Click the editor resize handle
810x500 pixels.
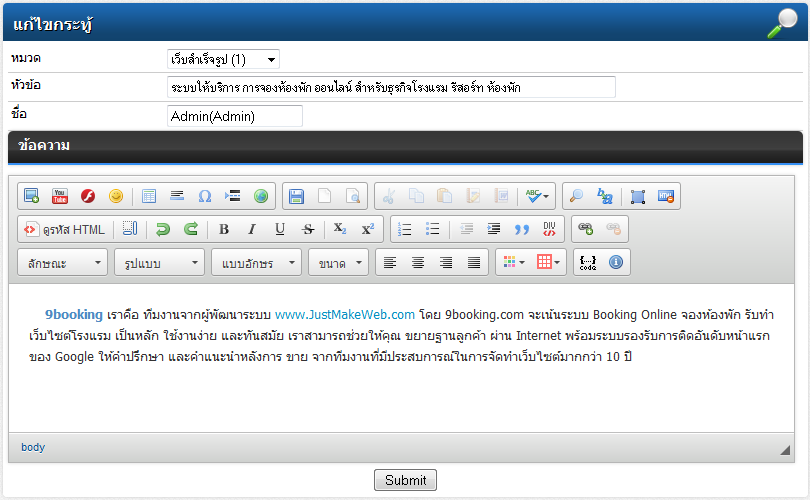click(785, 450)
